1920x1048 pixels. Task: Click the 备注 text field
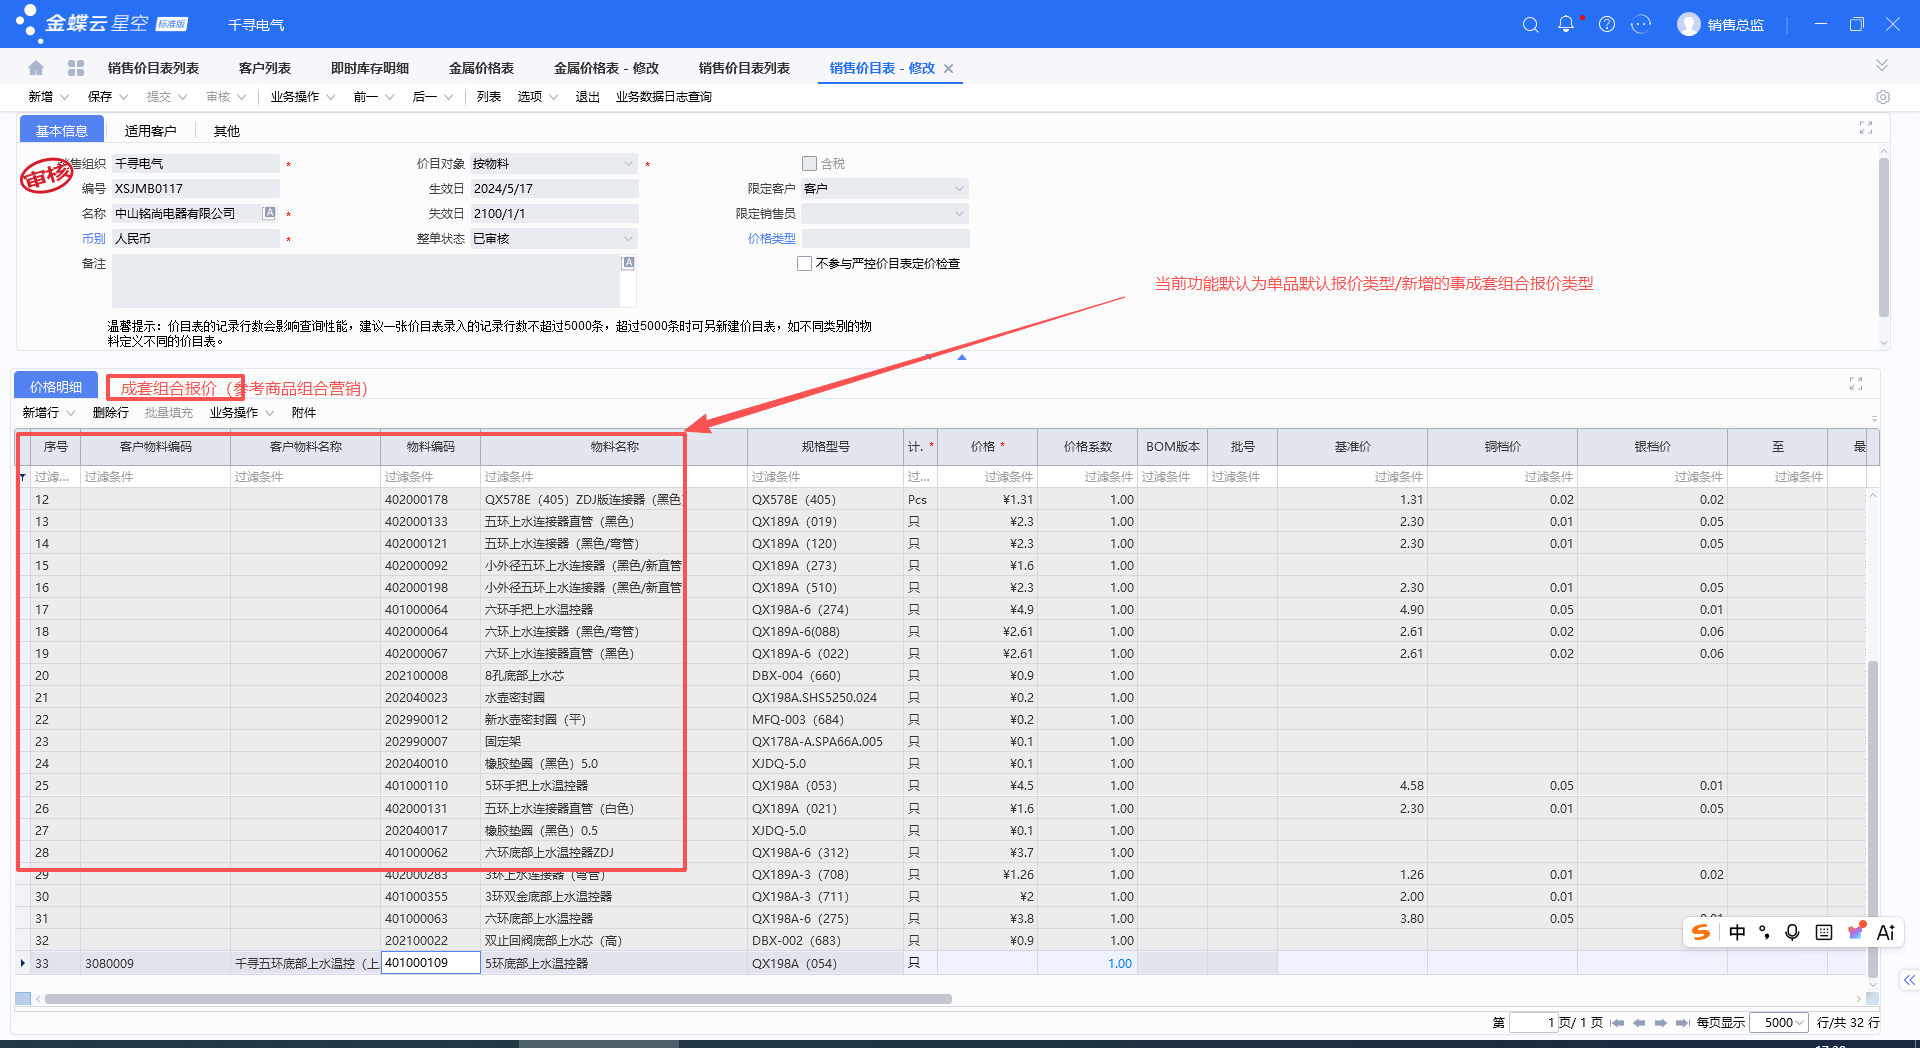(366, 281)
